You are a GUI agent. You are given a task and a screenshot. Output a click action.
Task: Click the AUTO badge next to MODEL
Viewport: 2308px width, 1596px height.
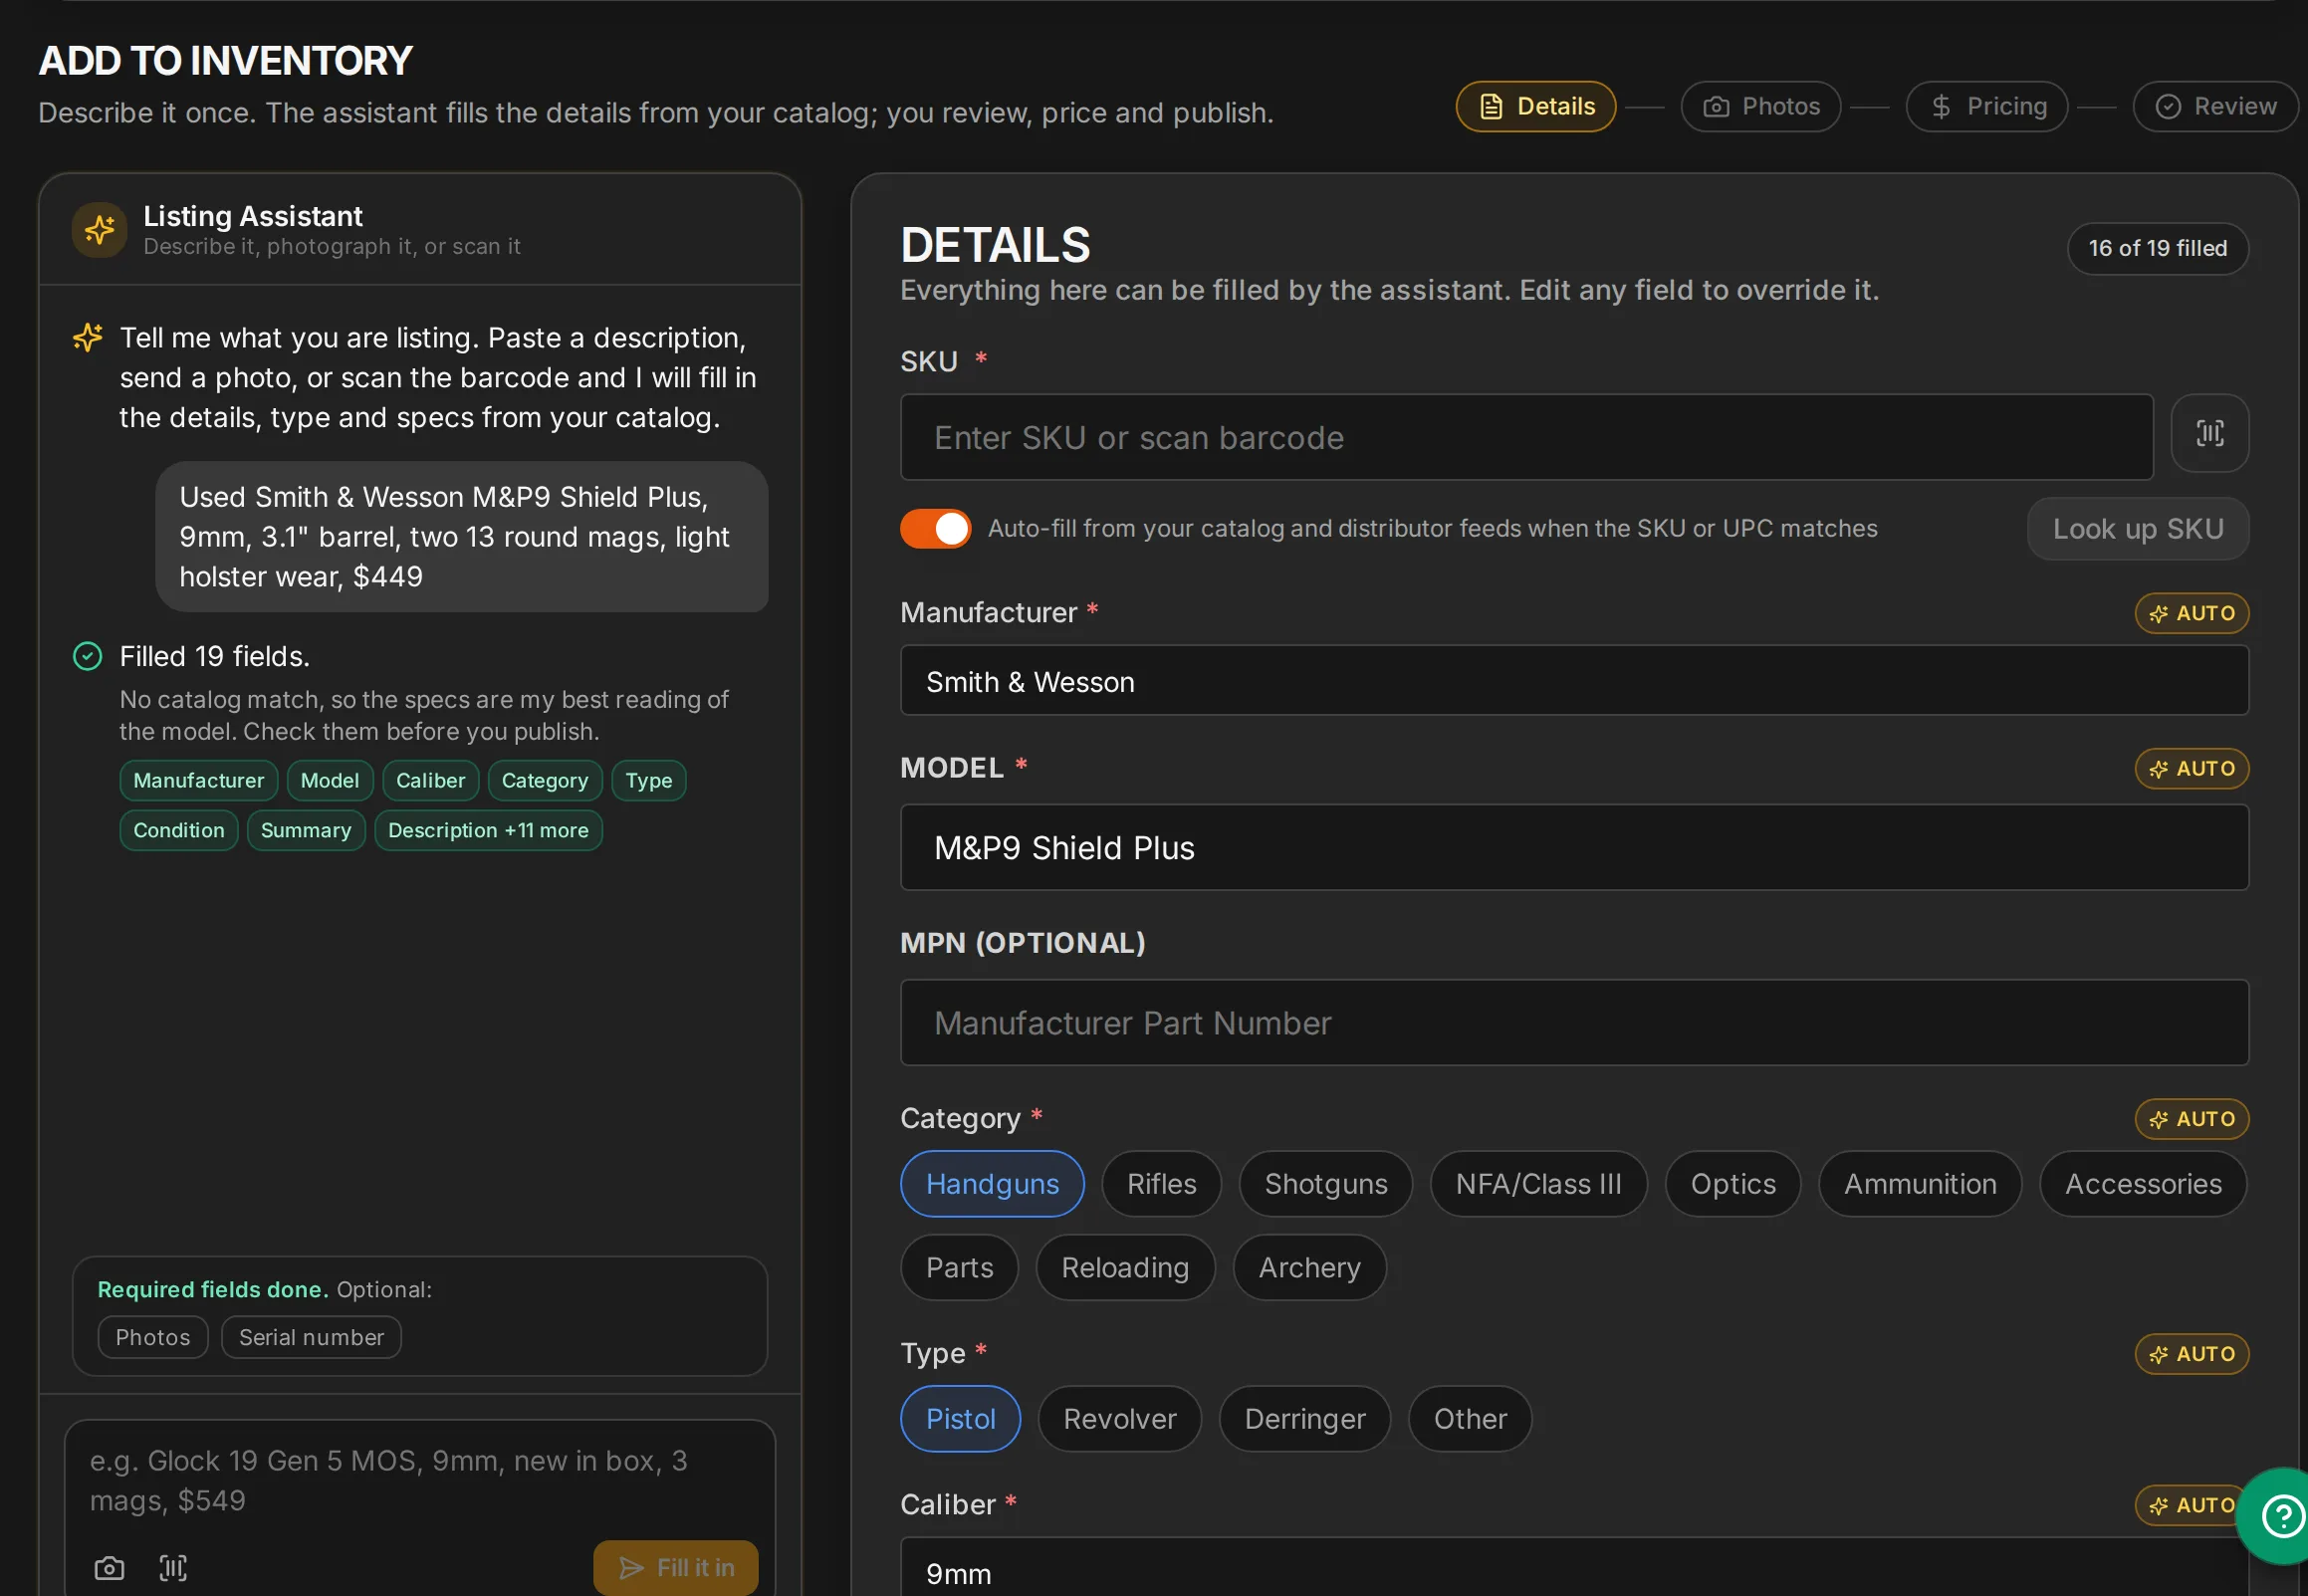click(2191, 768)
